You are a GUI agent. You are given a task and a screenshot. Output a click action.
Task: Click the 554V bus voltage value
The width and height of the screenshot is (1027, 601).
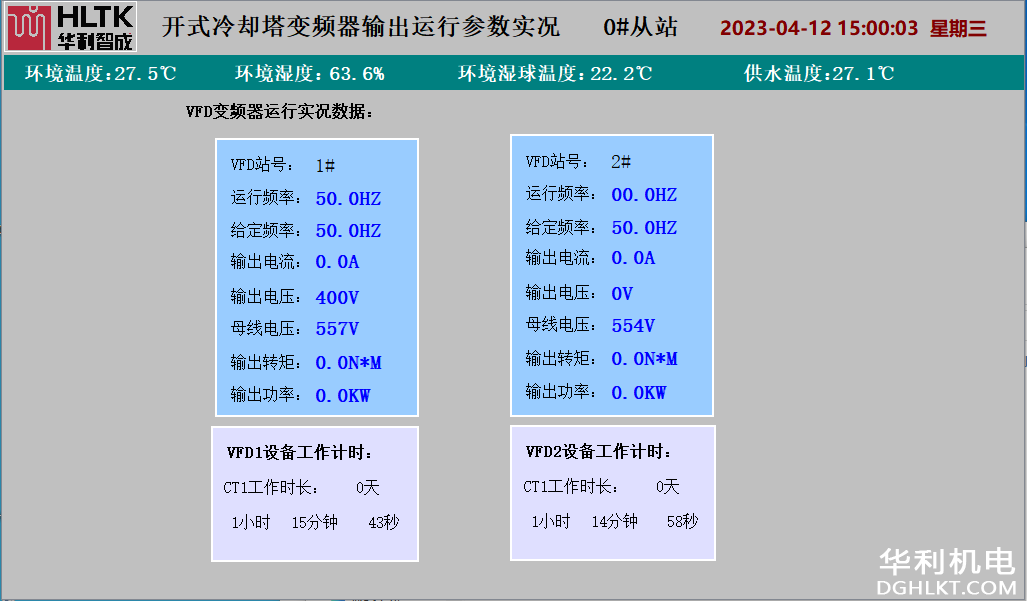click(633, 326)
